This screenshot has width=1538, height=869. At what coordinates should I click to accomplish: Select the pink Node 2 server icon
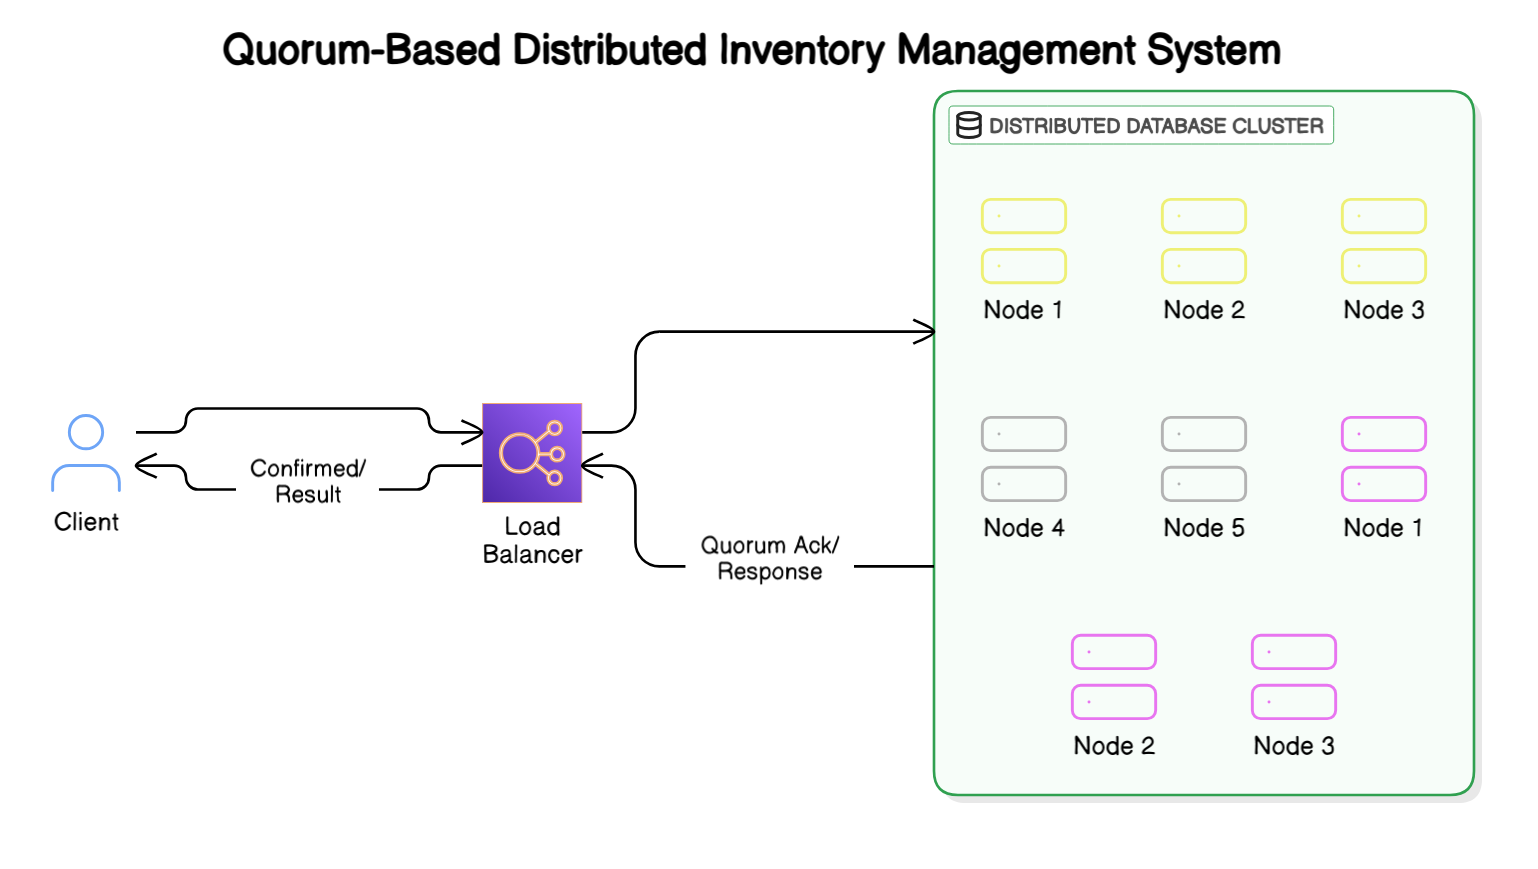tap(1113, 677)
